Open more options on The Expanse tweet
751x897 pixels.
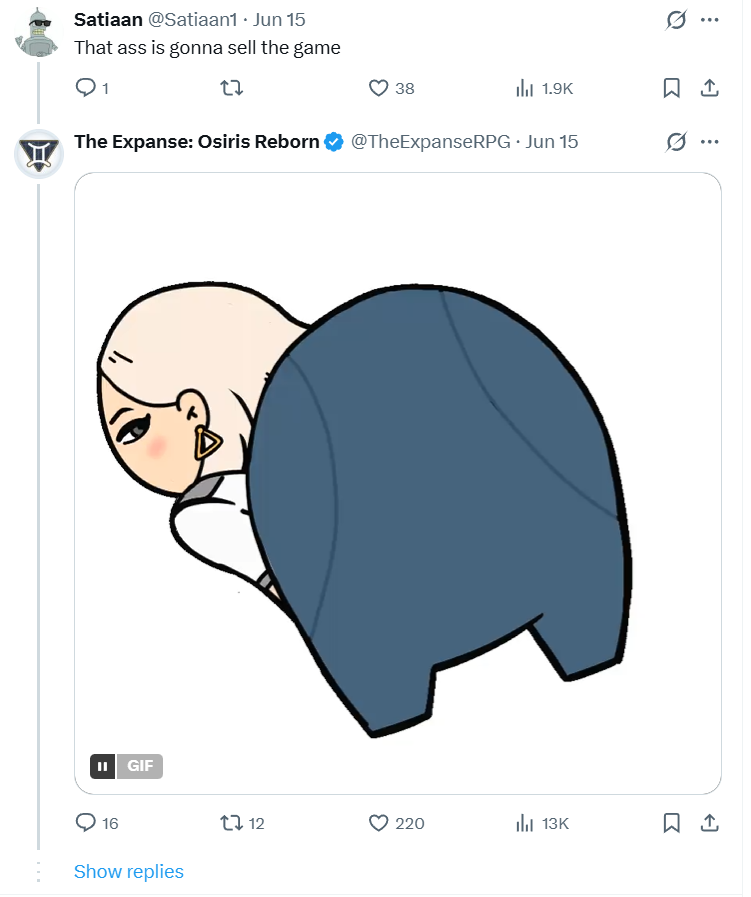click(x=709, y=142)
